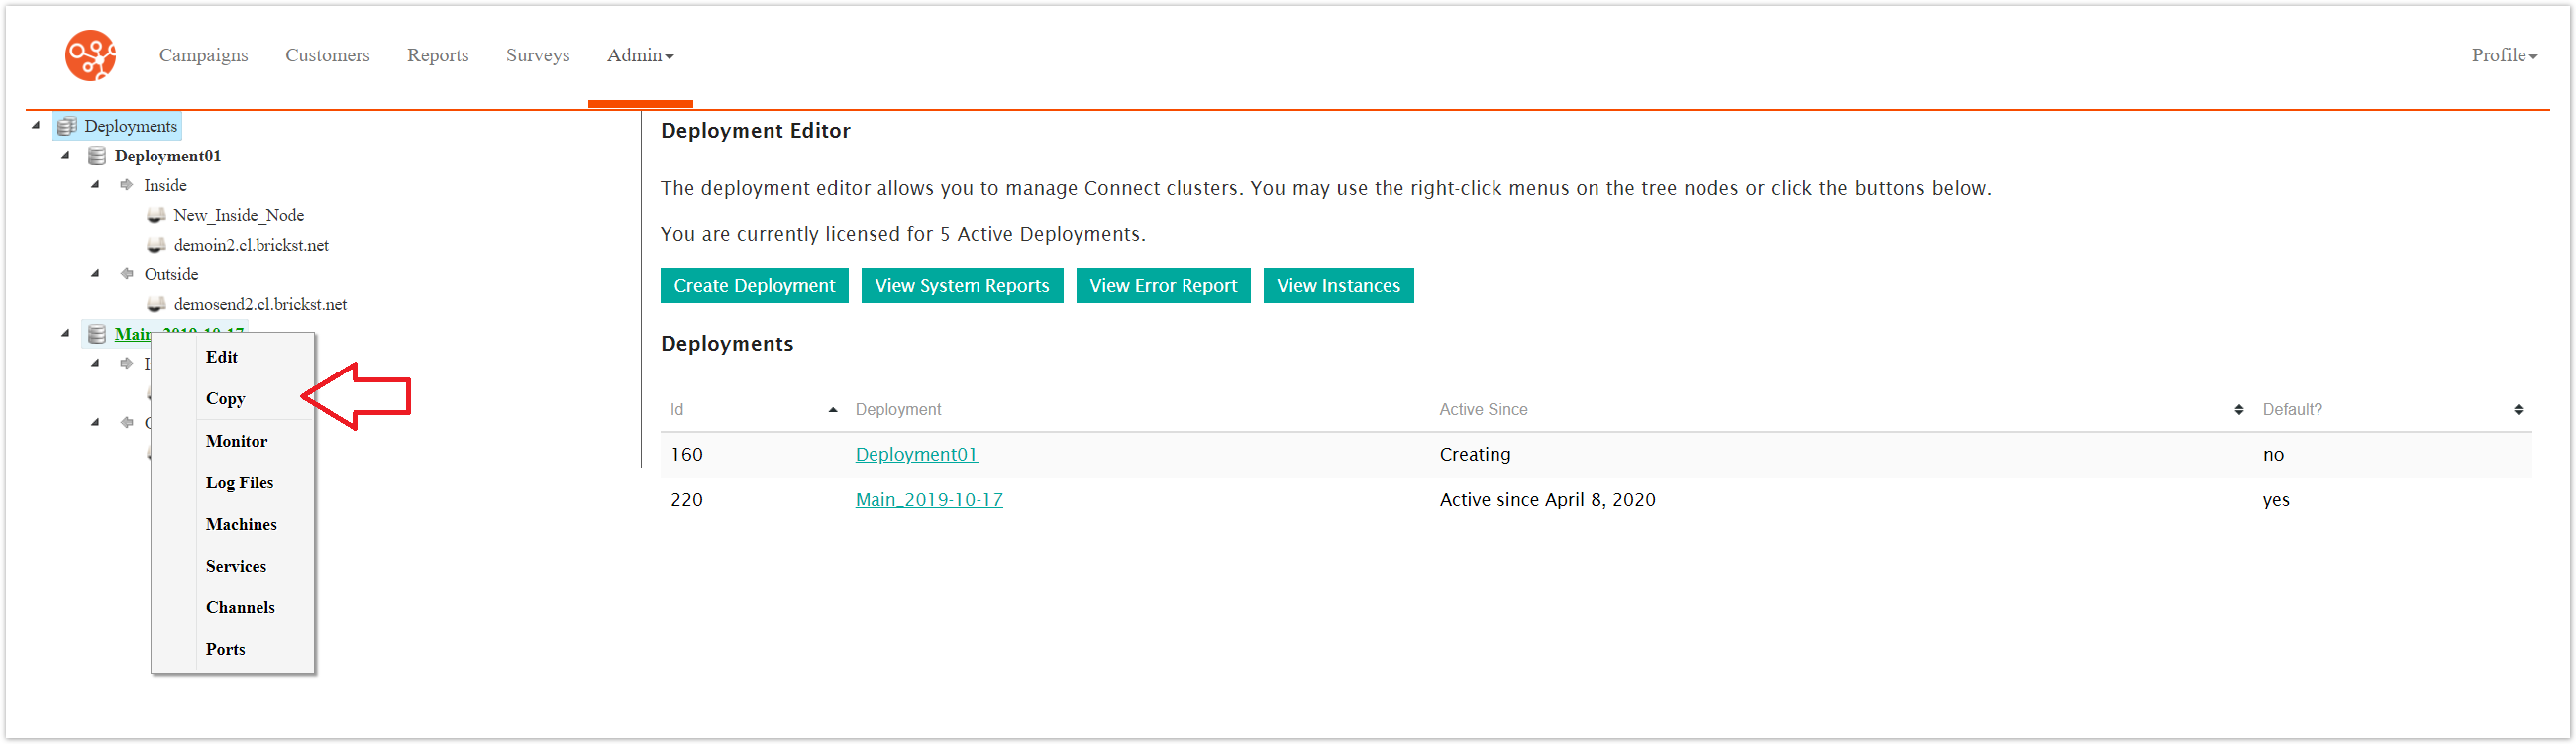Image resolution: width=2576 pixels, height=744 pixels.
Task: Select Log Files in the context menu
Action: coord(239,483)
